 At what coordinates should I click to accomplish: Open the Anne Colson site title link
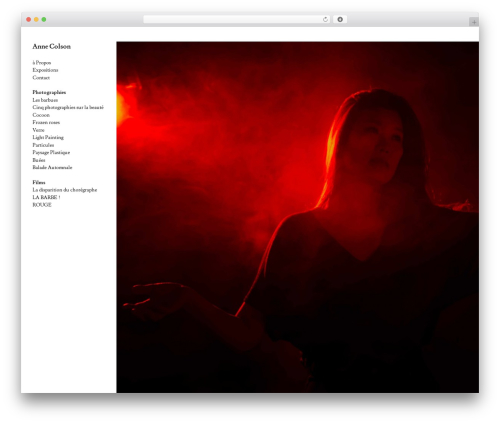[51, 46]
